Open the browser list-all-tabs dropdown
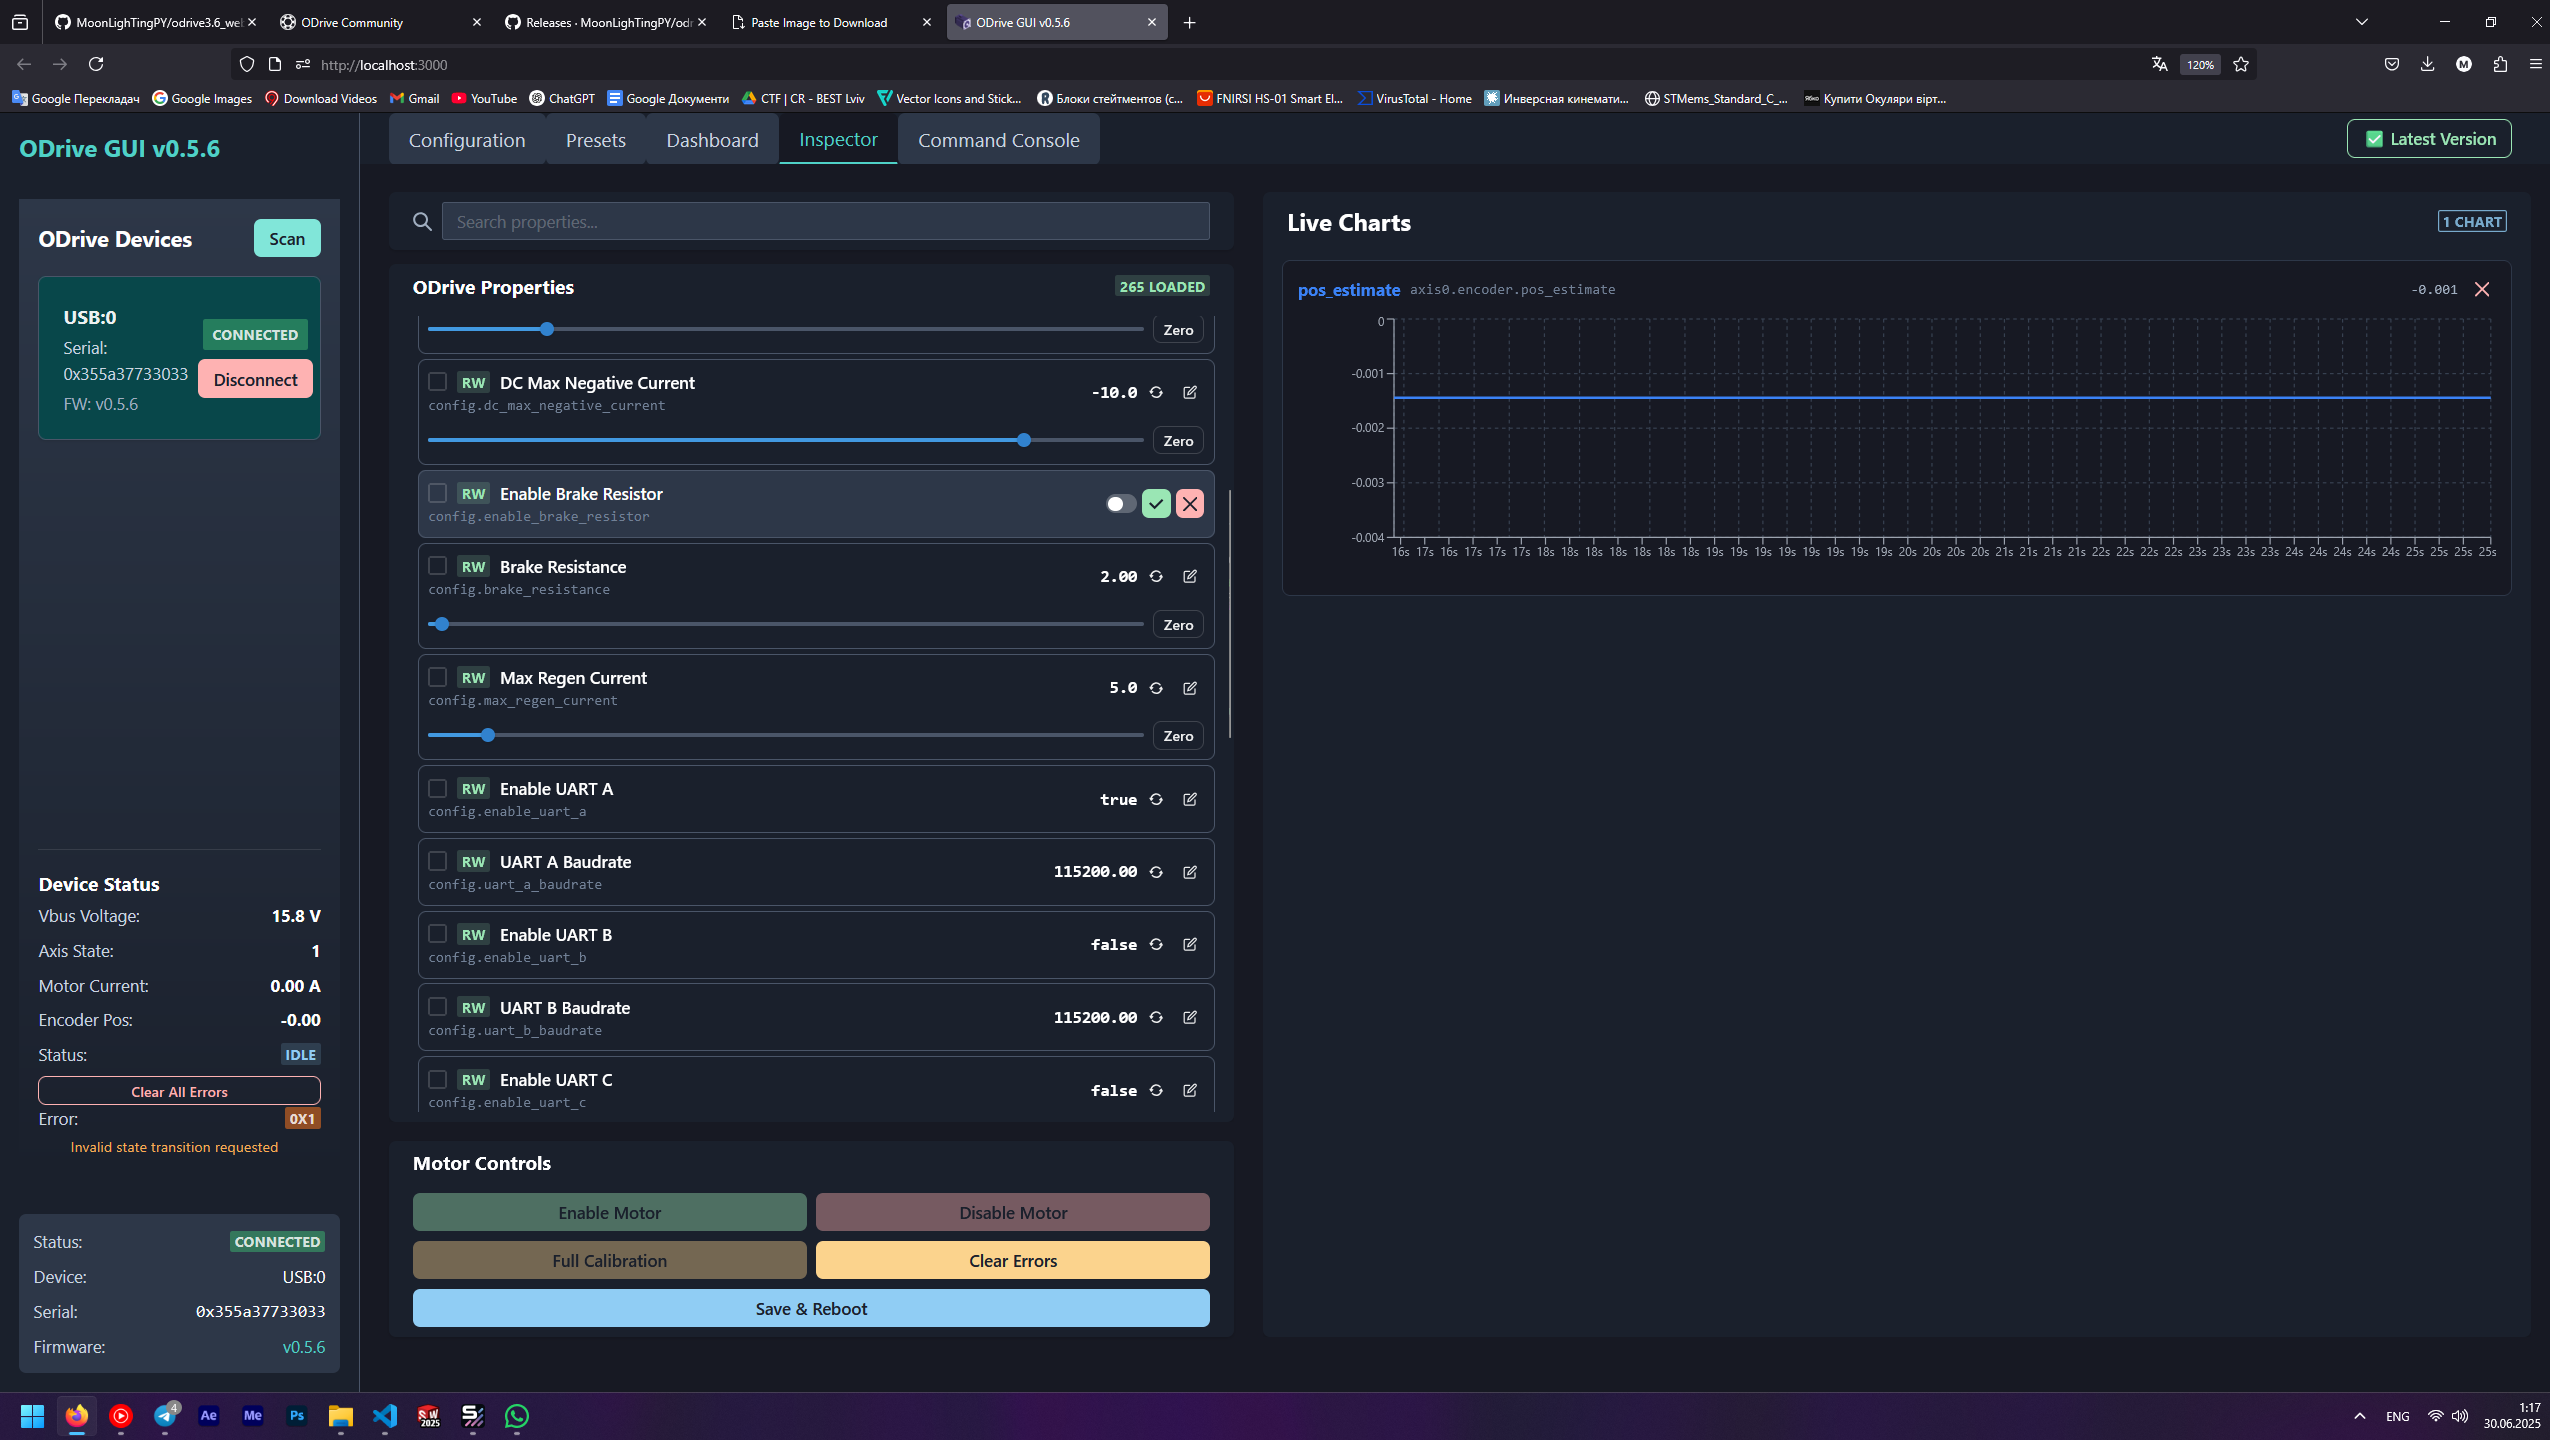The width and height of the screenshot is (2550, 1440). 2362,22
